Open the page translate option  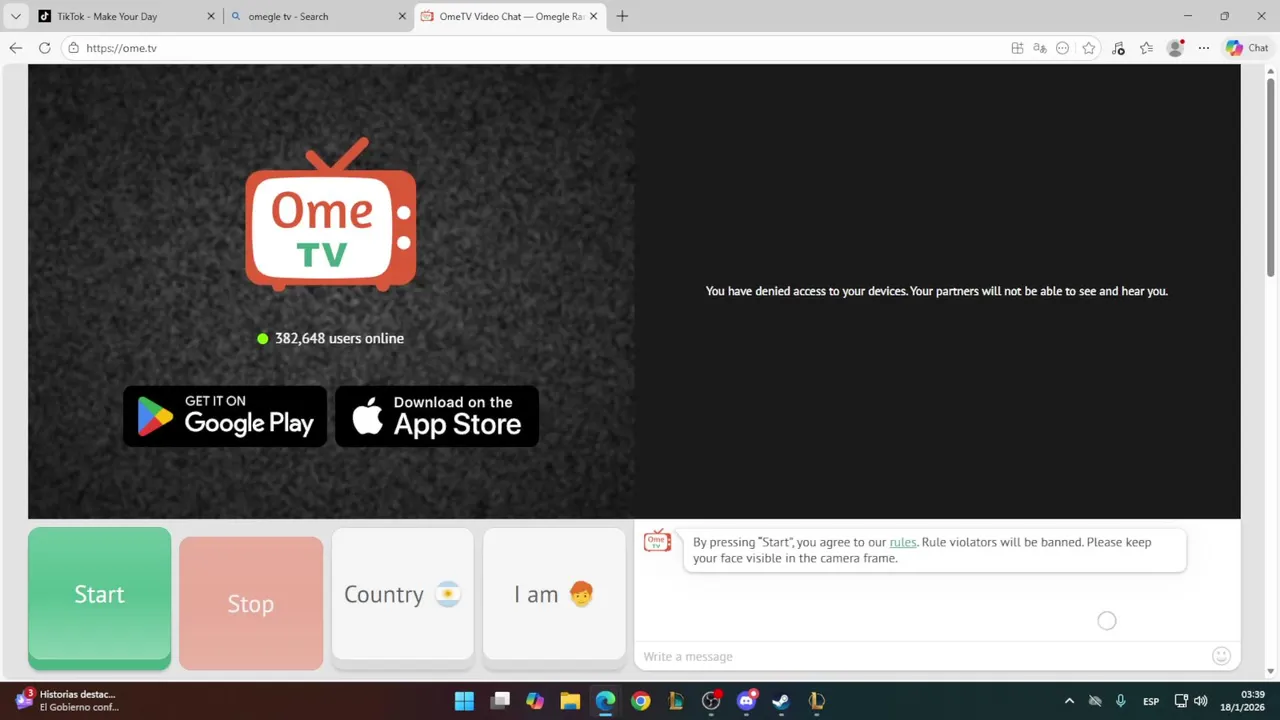coord(1040,48)
